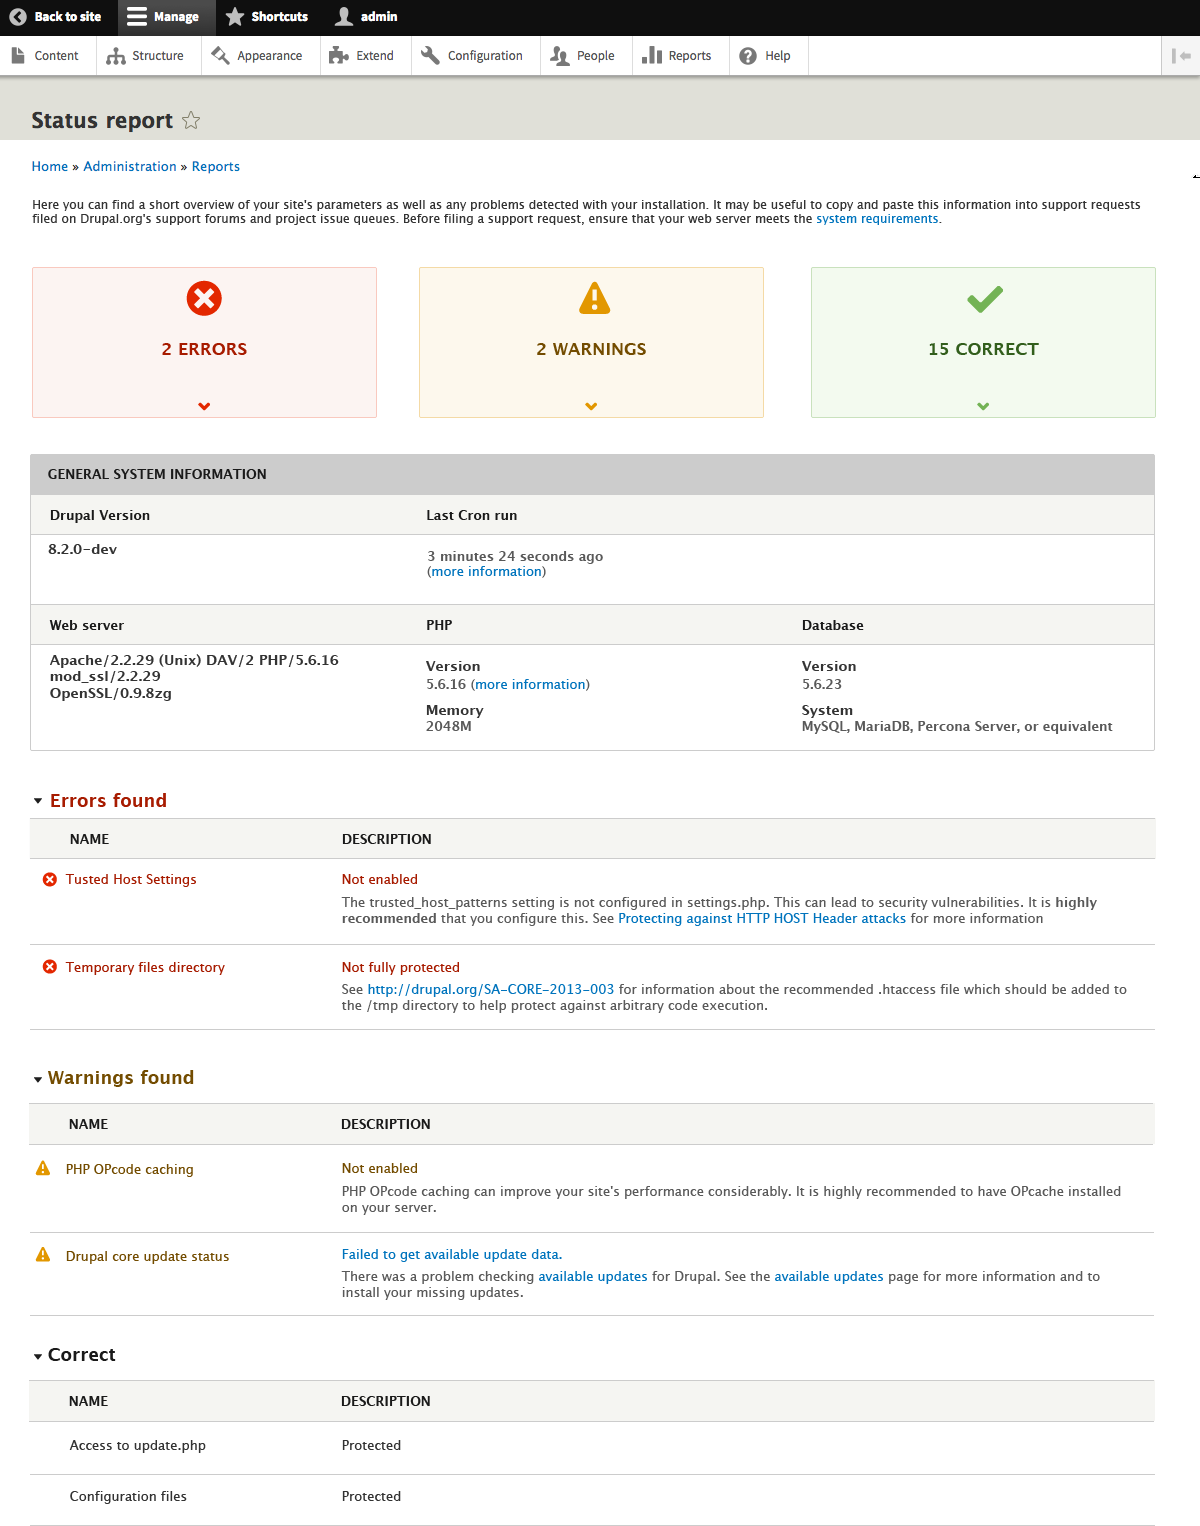Click the warning triangle icon in warnings card

point(594,297)
